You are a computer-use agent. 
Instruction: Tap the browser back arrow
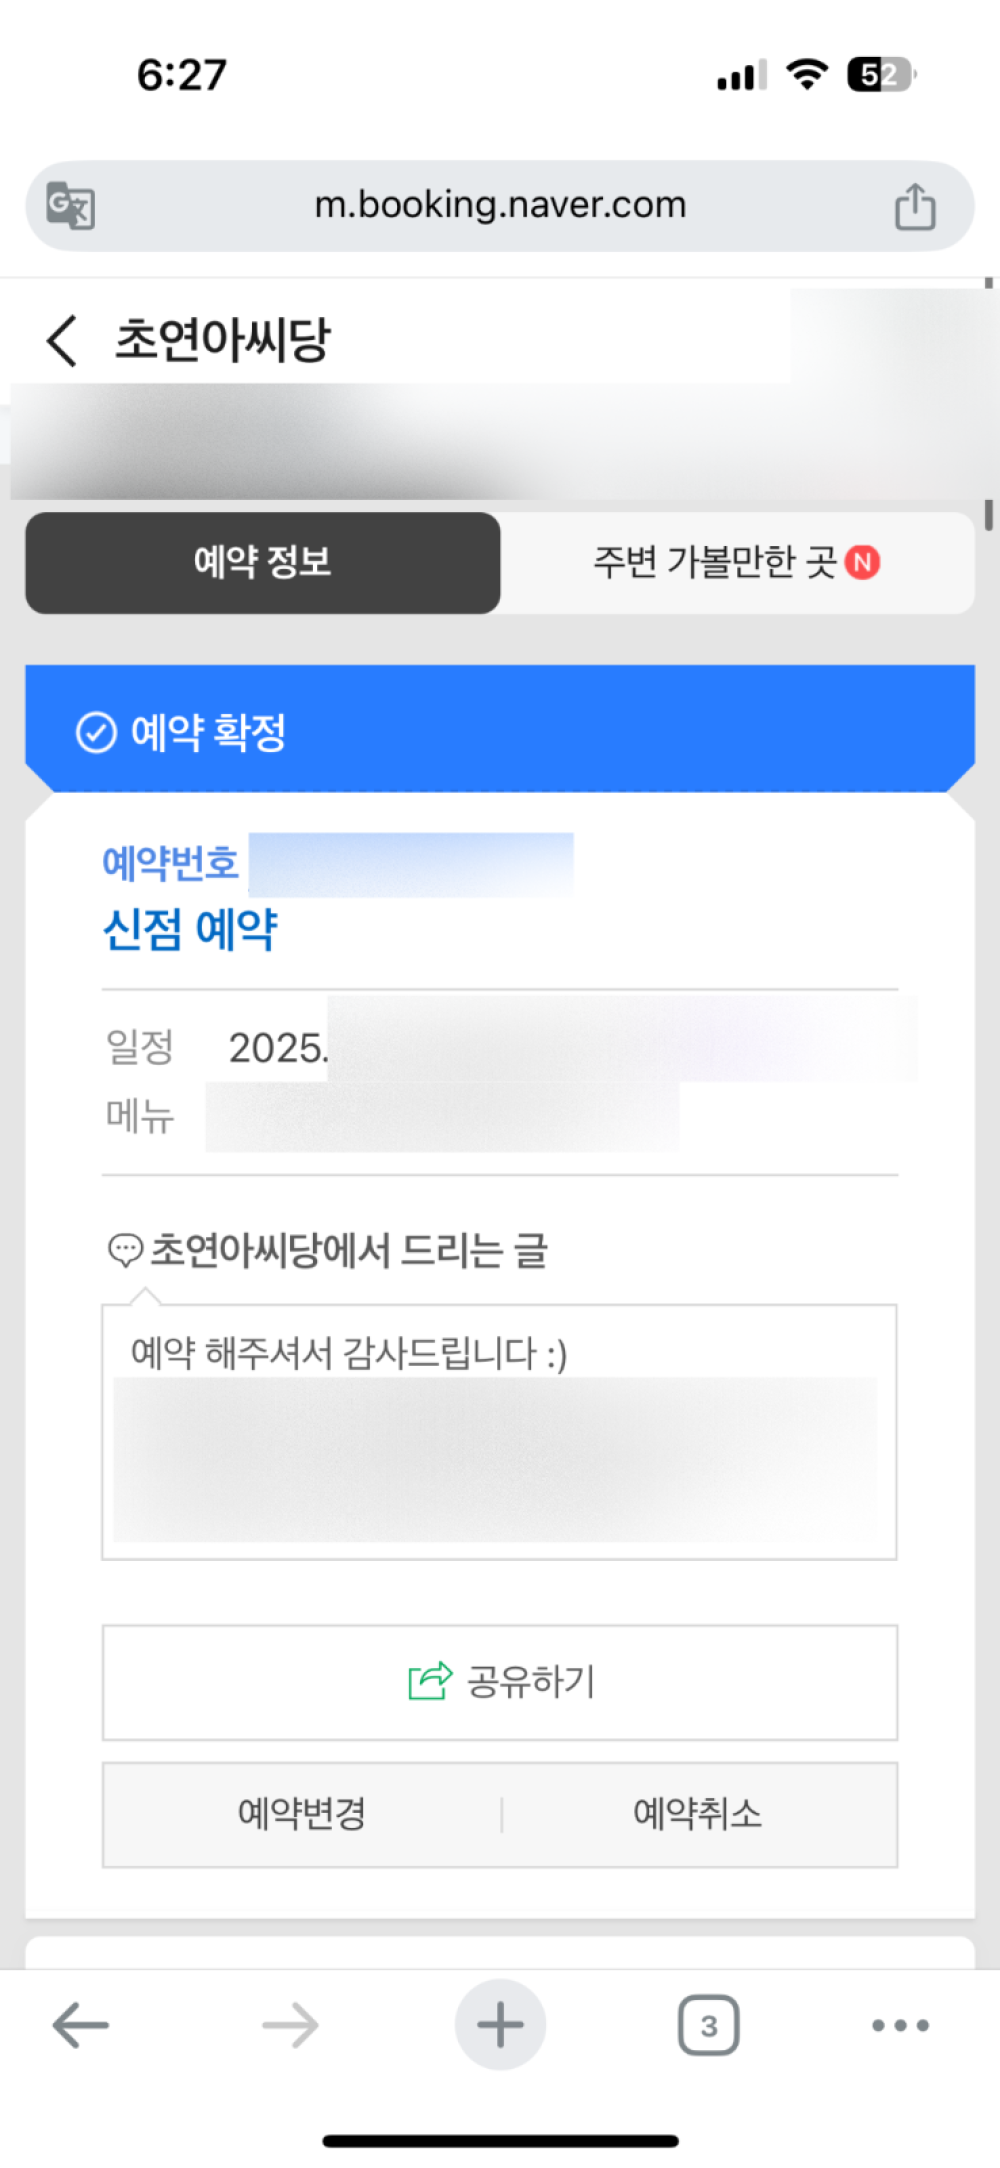[x=80, y=2026]
